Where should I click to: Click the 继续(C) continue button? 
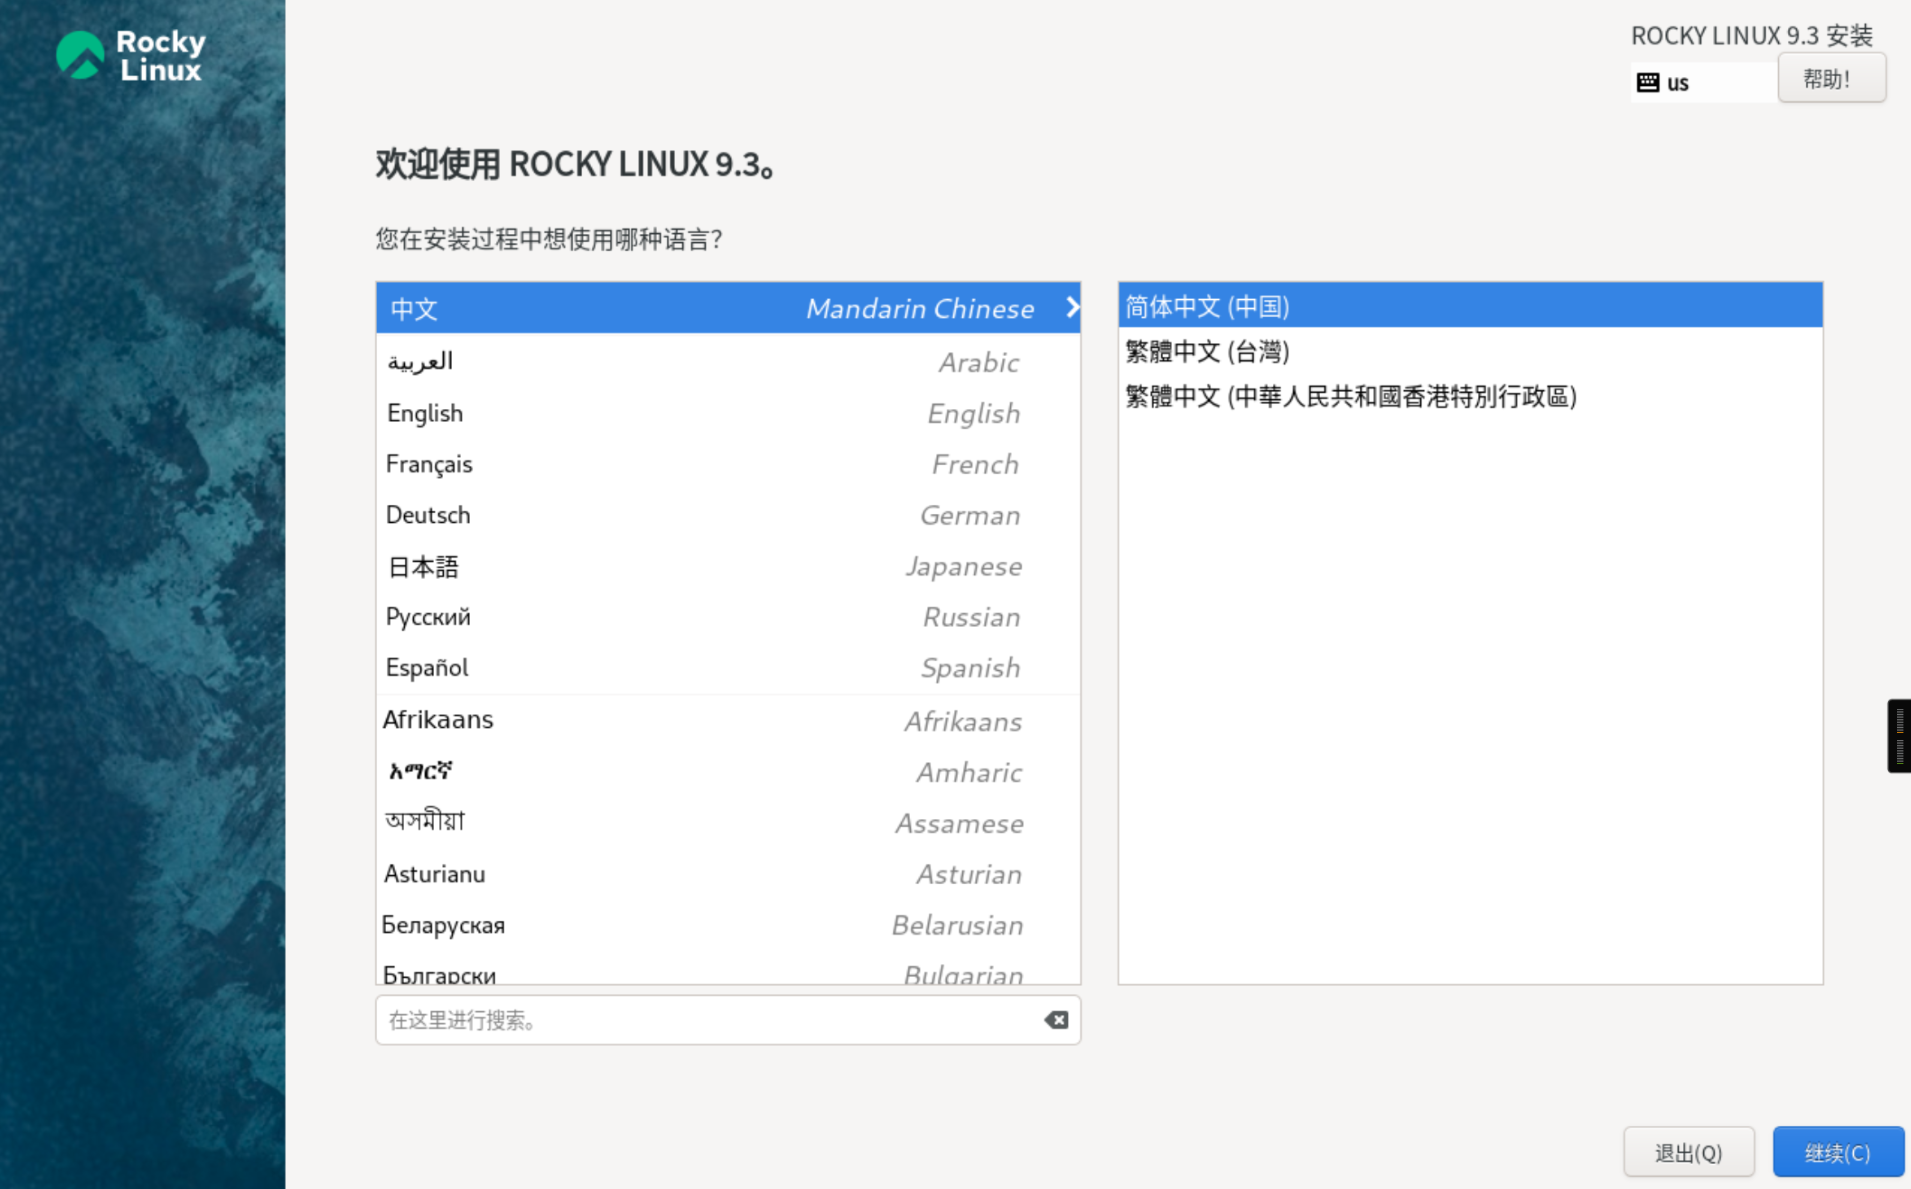[1837, 1152]
